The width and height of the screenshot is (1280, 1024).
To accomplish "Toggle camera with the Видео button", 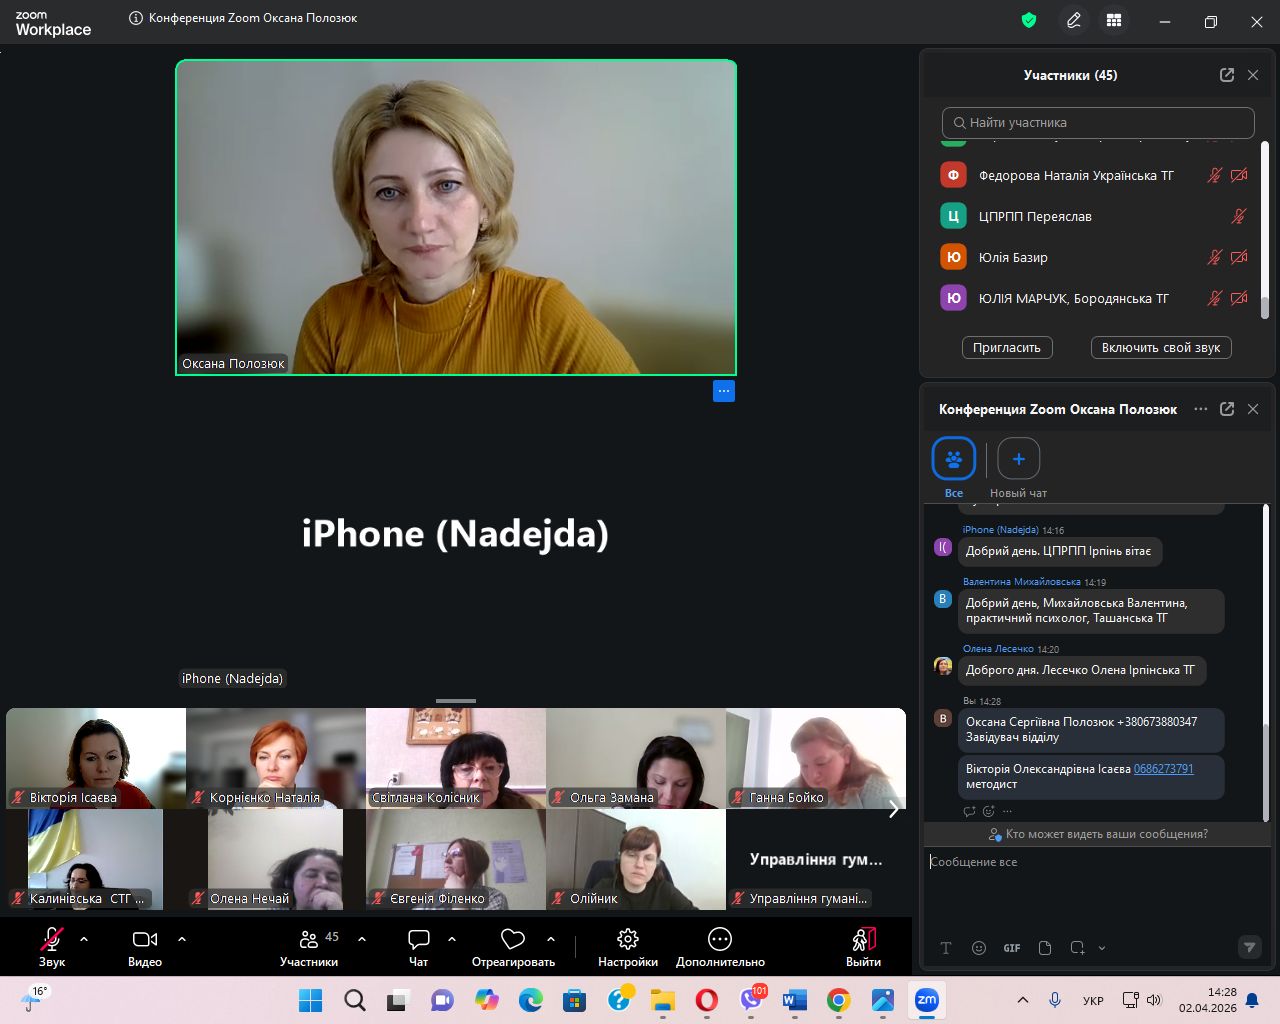I will [145, 946].
